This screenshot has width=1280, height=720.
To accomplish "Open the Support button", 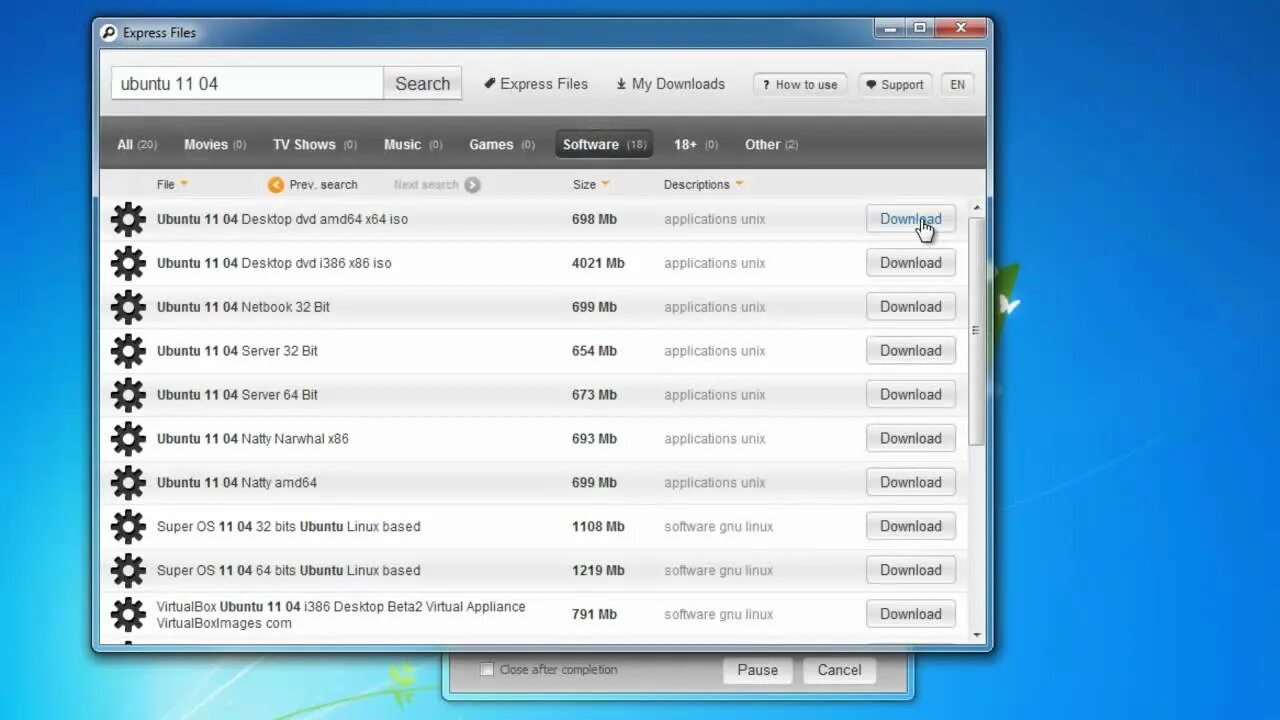I will coord(895,85).
